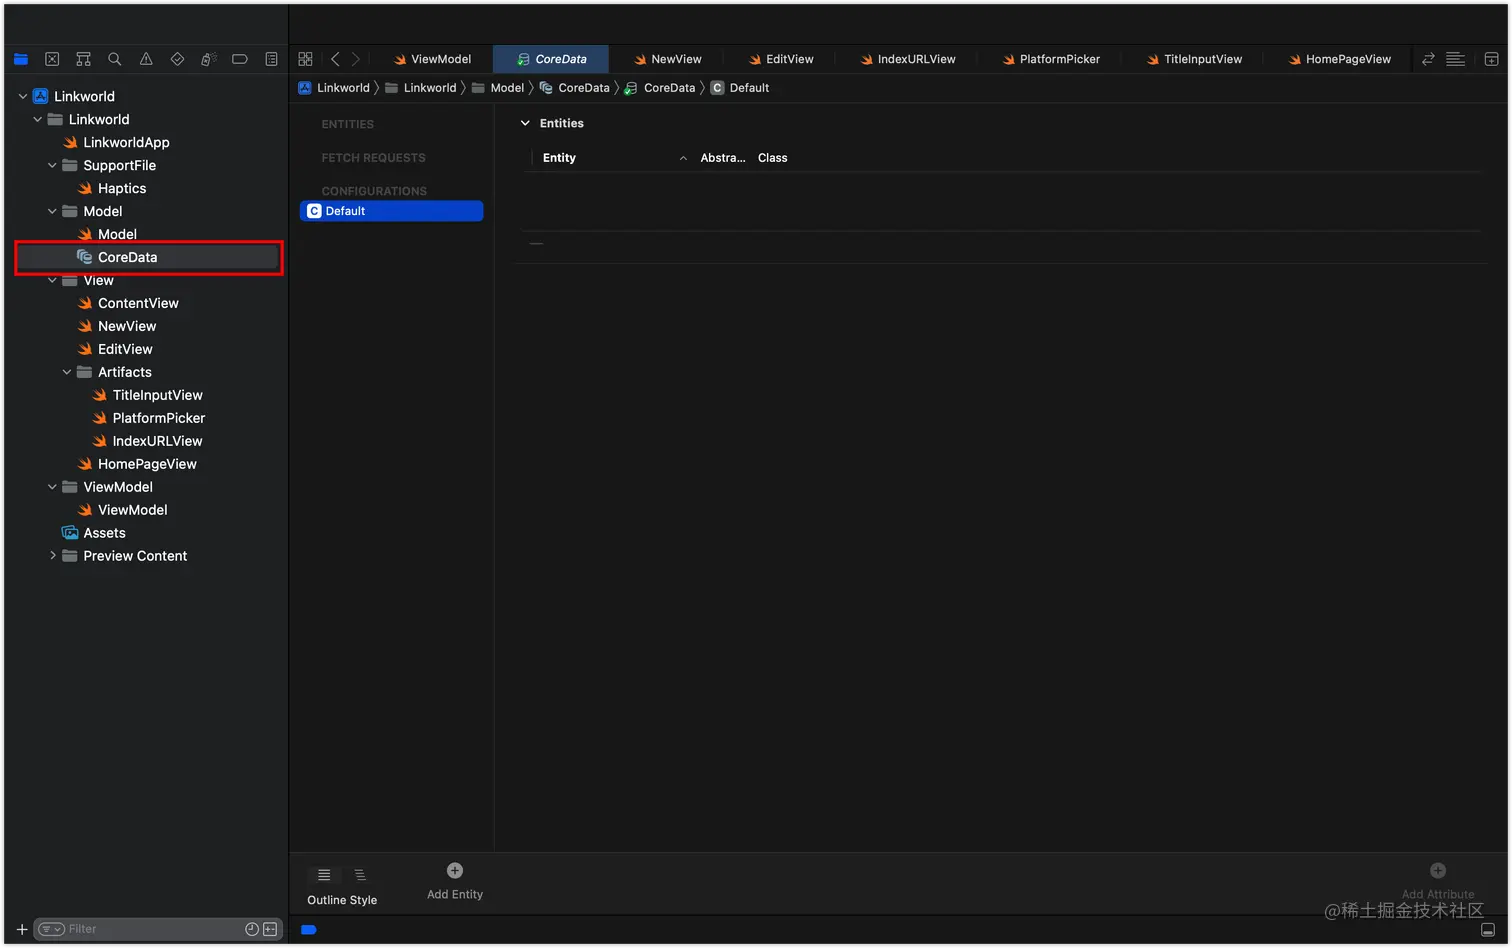
Task: Open the Debug navigator spray icon
Action: 208,59
